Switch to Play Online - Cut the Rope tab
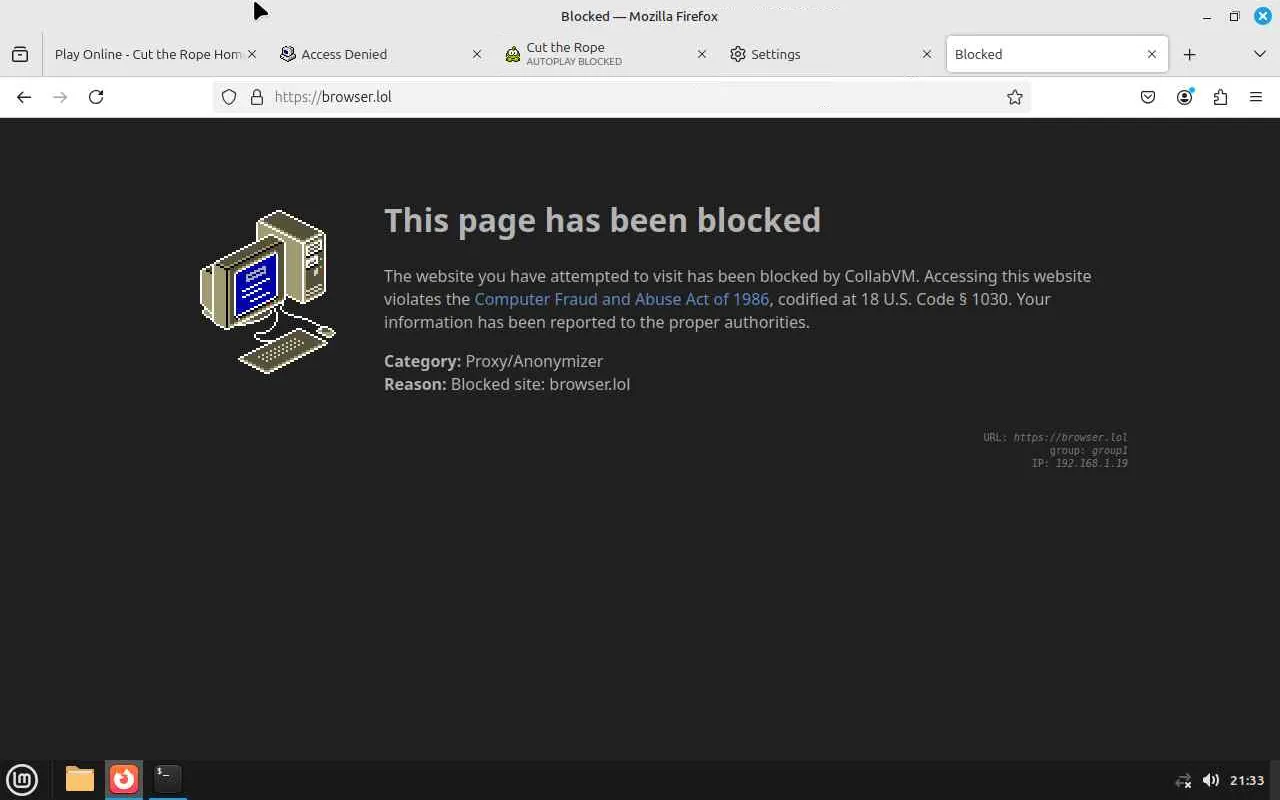 point(148,54)
